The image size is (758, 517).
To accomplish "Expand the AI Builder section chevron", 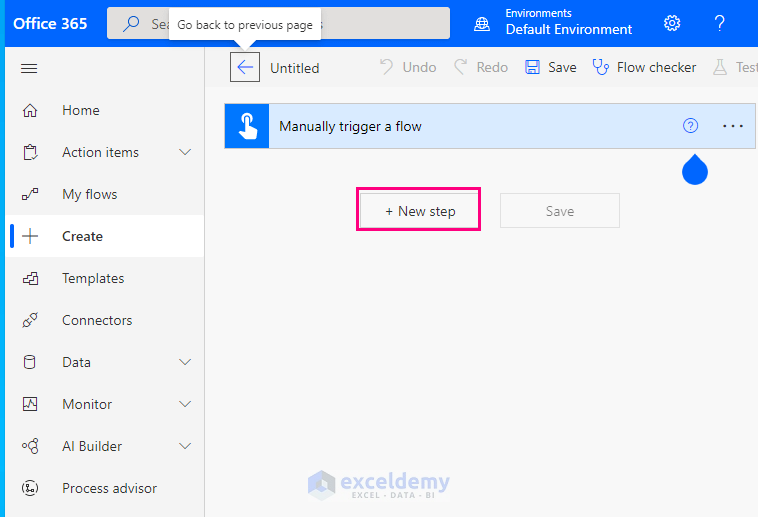I will 185,446.
